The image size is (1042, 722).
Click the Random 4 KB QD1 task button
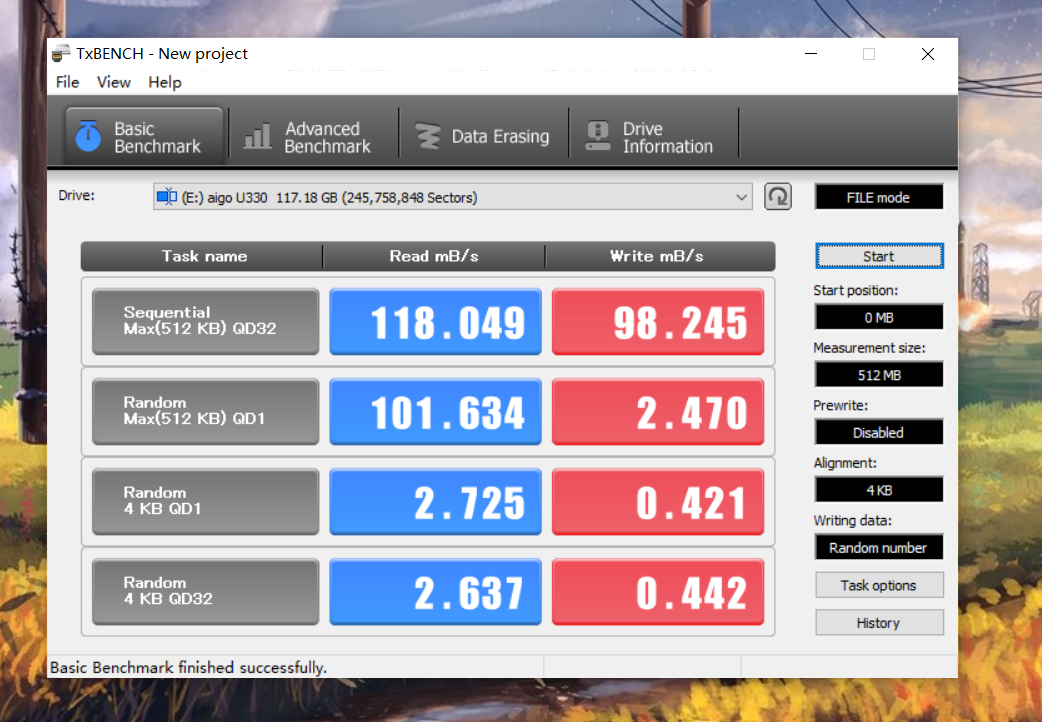tap(205, 501)
